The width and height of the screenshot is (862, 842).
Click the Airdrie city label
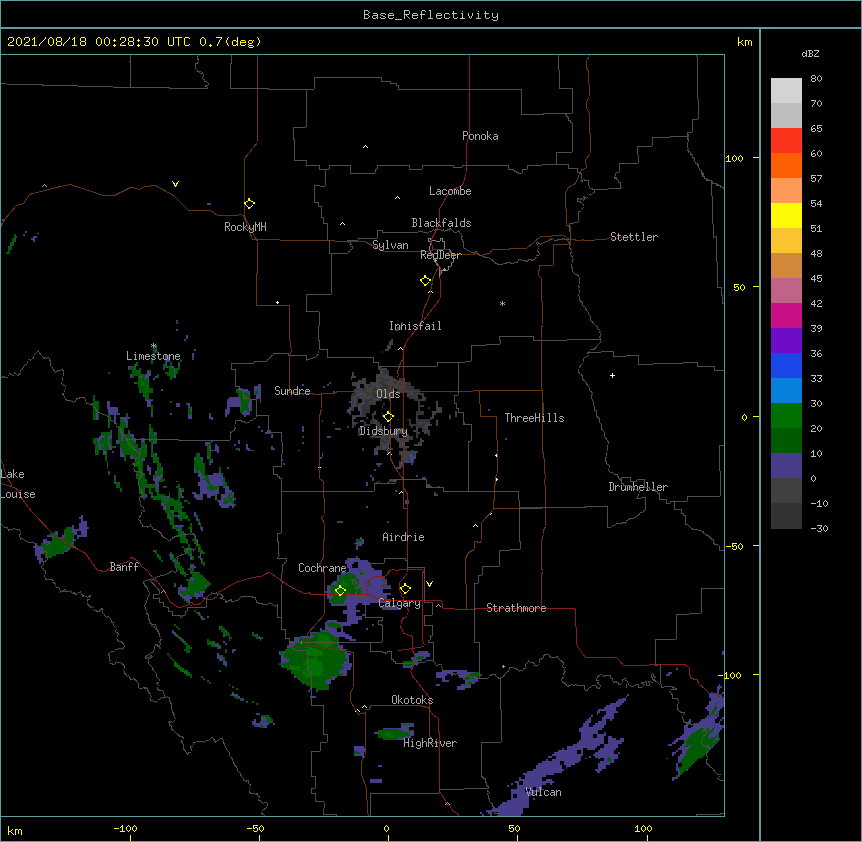pos(403,537)
